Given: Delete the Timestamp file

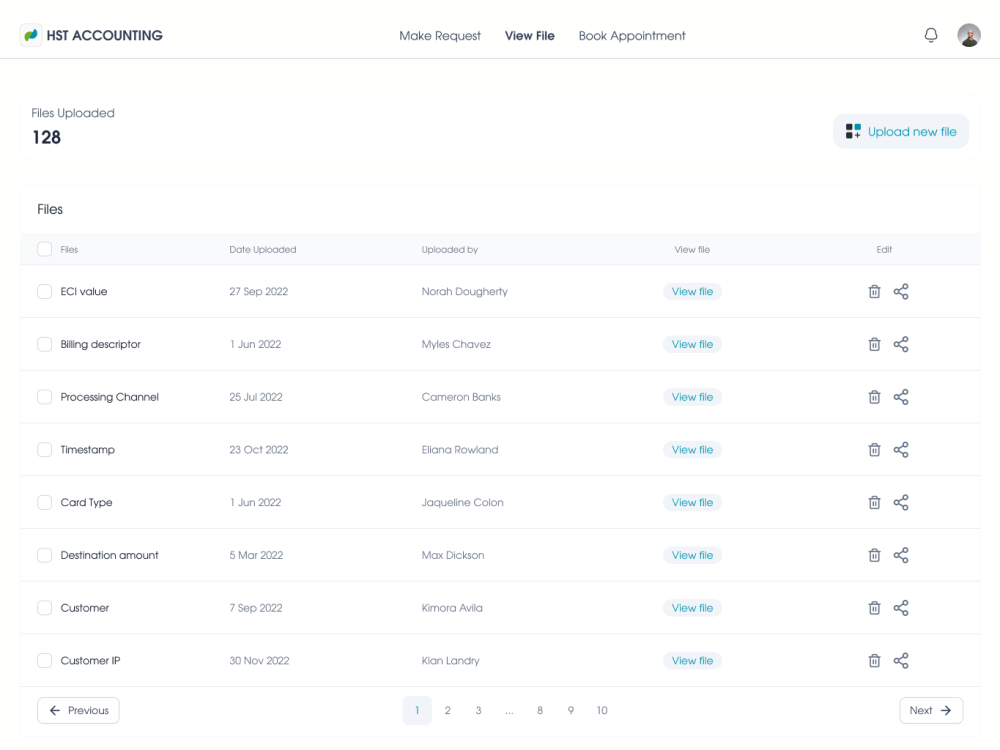Looking at the screenshot, I should coord(874,450).
